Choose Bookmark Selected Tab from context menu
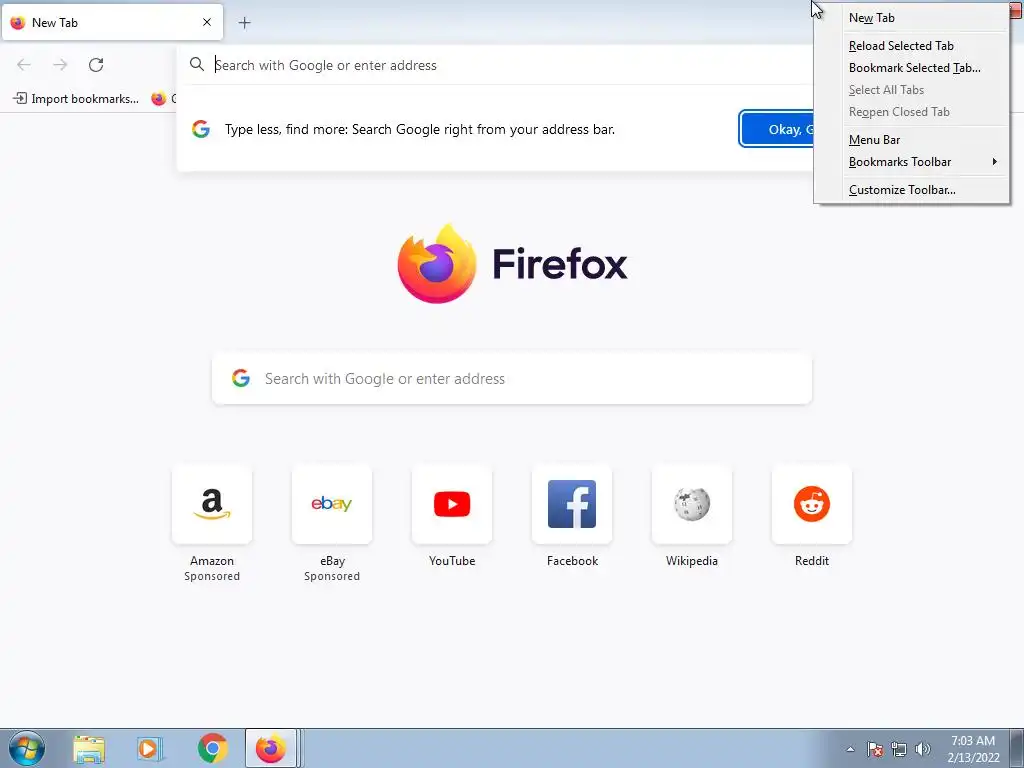The width and height of the screenshot is (1024, 768). (x=912, y=68)
